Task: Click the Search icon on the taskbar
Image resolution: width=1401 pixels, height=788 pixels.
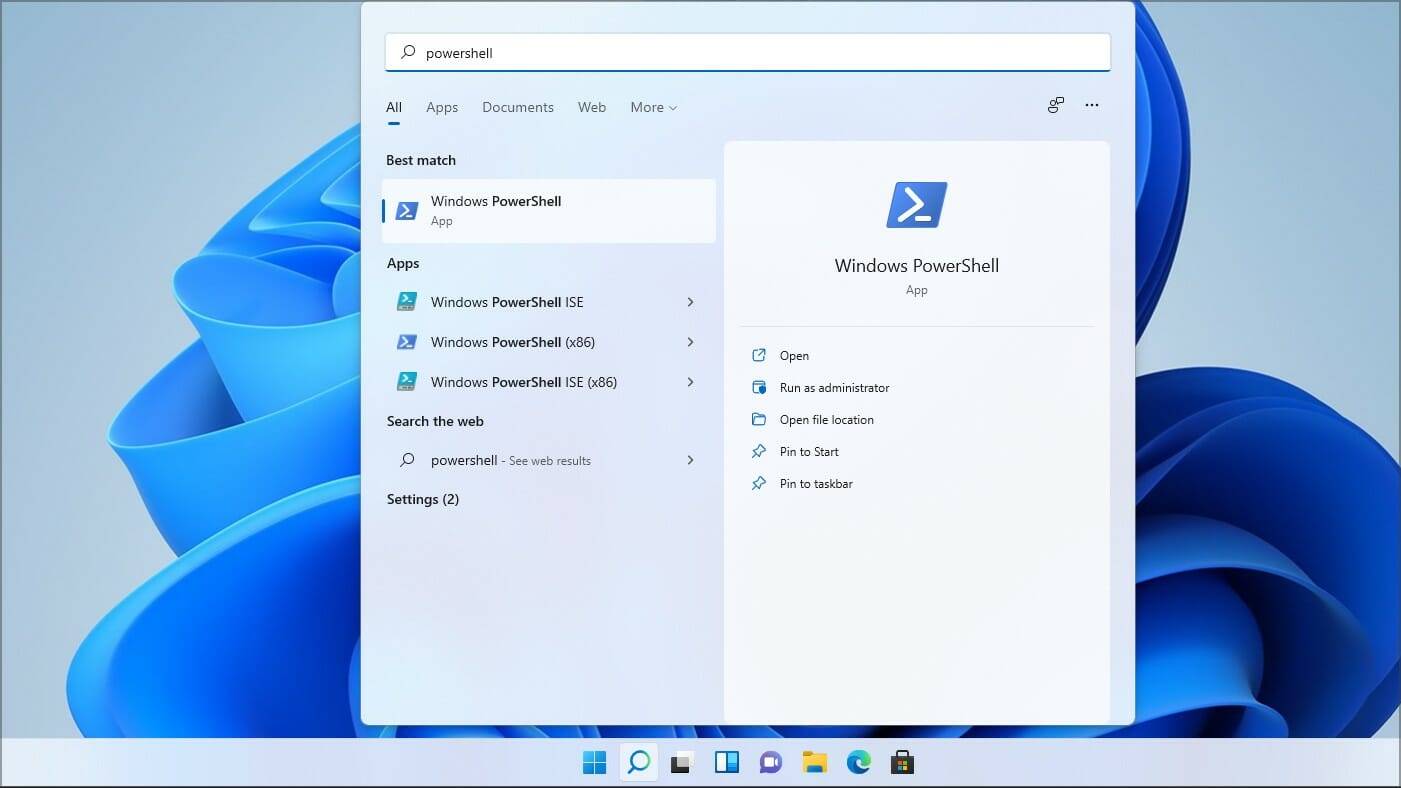Action: pyautogui.click(x=638, y=763)
